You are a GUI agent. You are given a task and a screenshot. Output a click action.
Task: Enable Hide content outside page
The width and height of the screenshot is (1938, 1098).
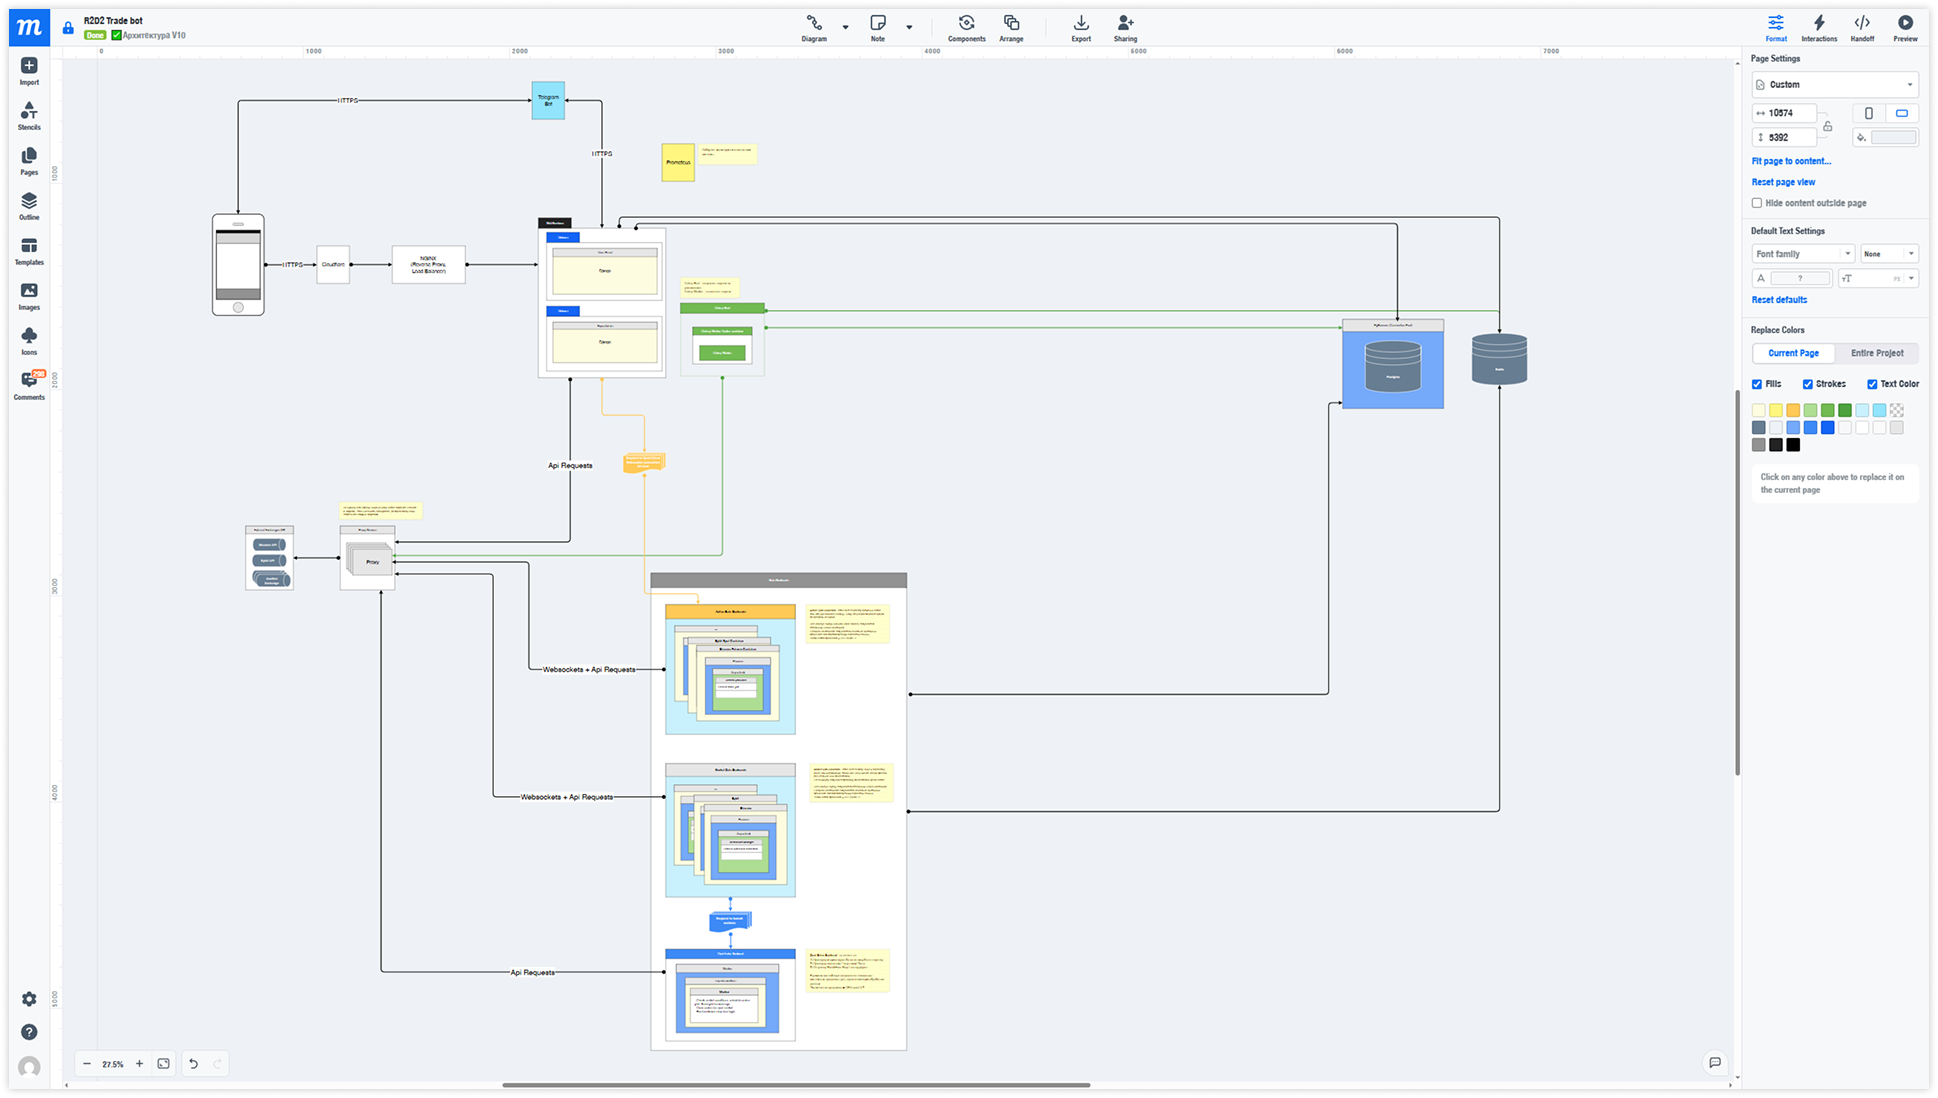tap(1757, 203)
